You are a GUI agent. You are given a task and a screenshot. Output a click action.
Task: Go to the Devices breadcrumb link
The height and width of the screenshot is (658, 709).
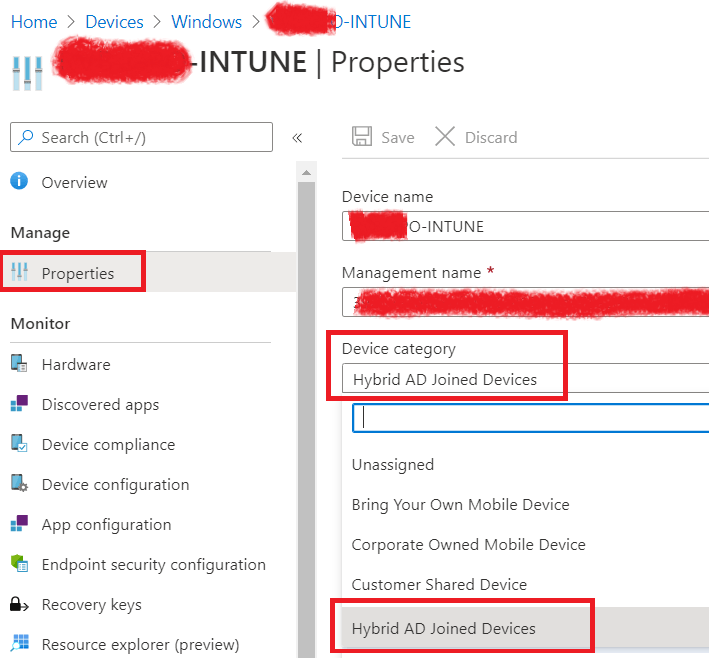114,22
